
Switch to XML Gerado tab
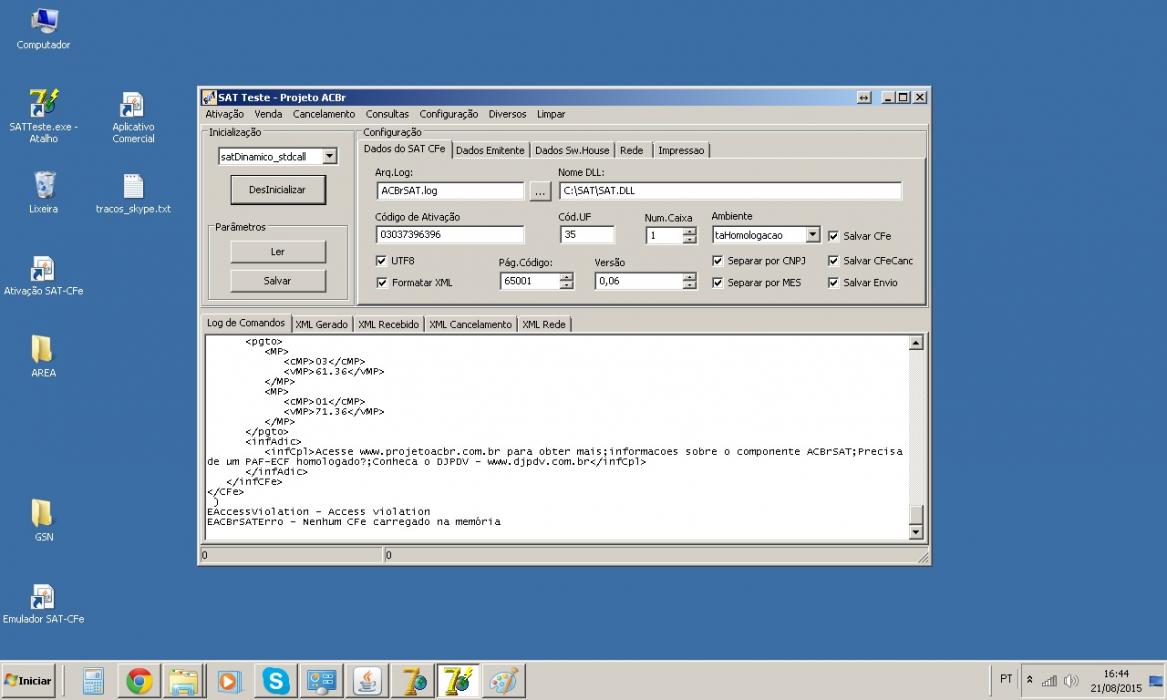[321, 324]
